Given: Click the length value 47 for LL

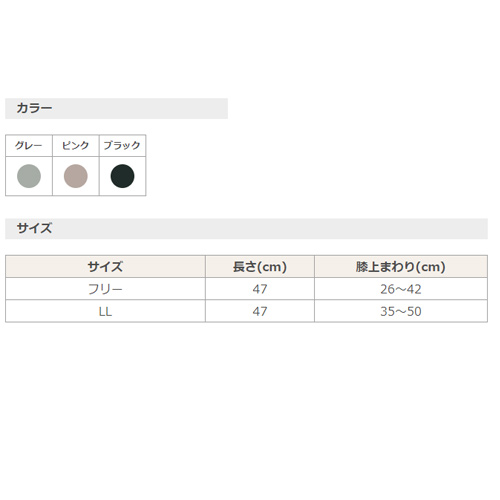Looking at the screenshot, I should 260,311.
